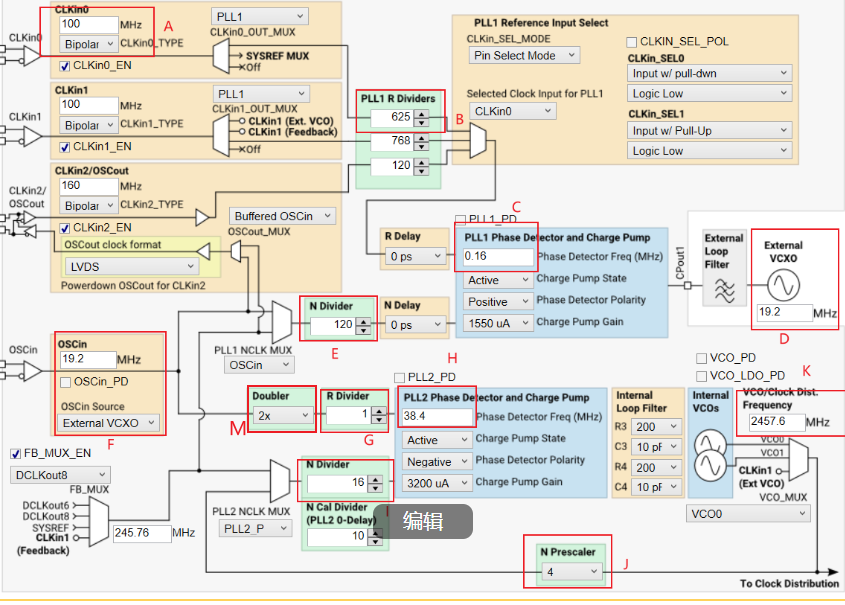845x605 pixels.
Task: Click the FB_MUX multiplexer symbol
Action: point(99,521)
